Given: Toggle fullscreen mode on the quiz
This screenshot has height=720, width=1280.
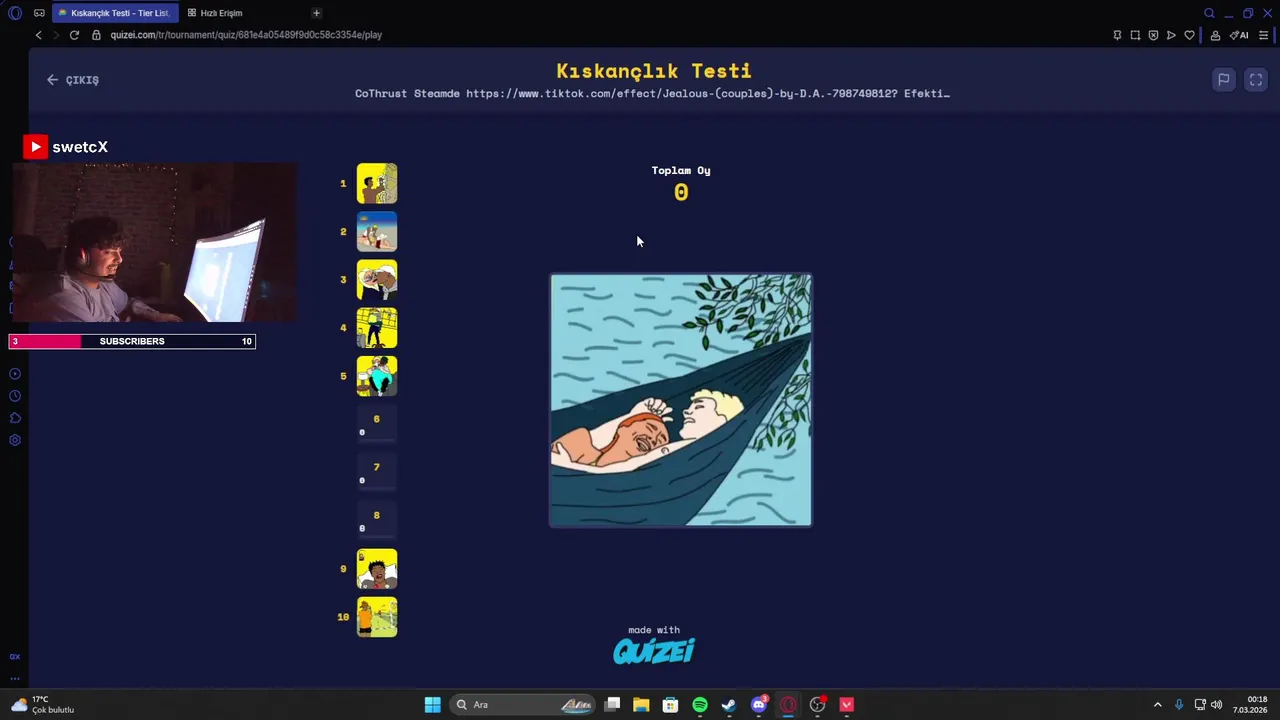Looking at the screenshot, I should pos(1256,80).
